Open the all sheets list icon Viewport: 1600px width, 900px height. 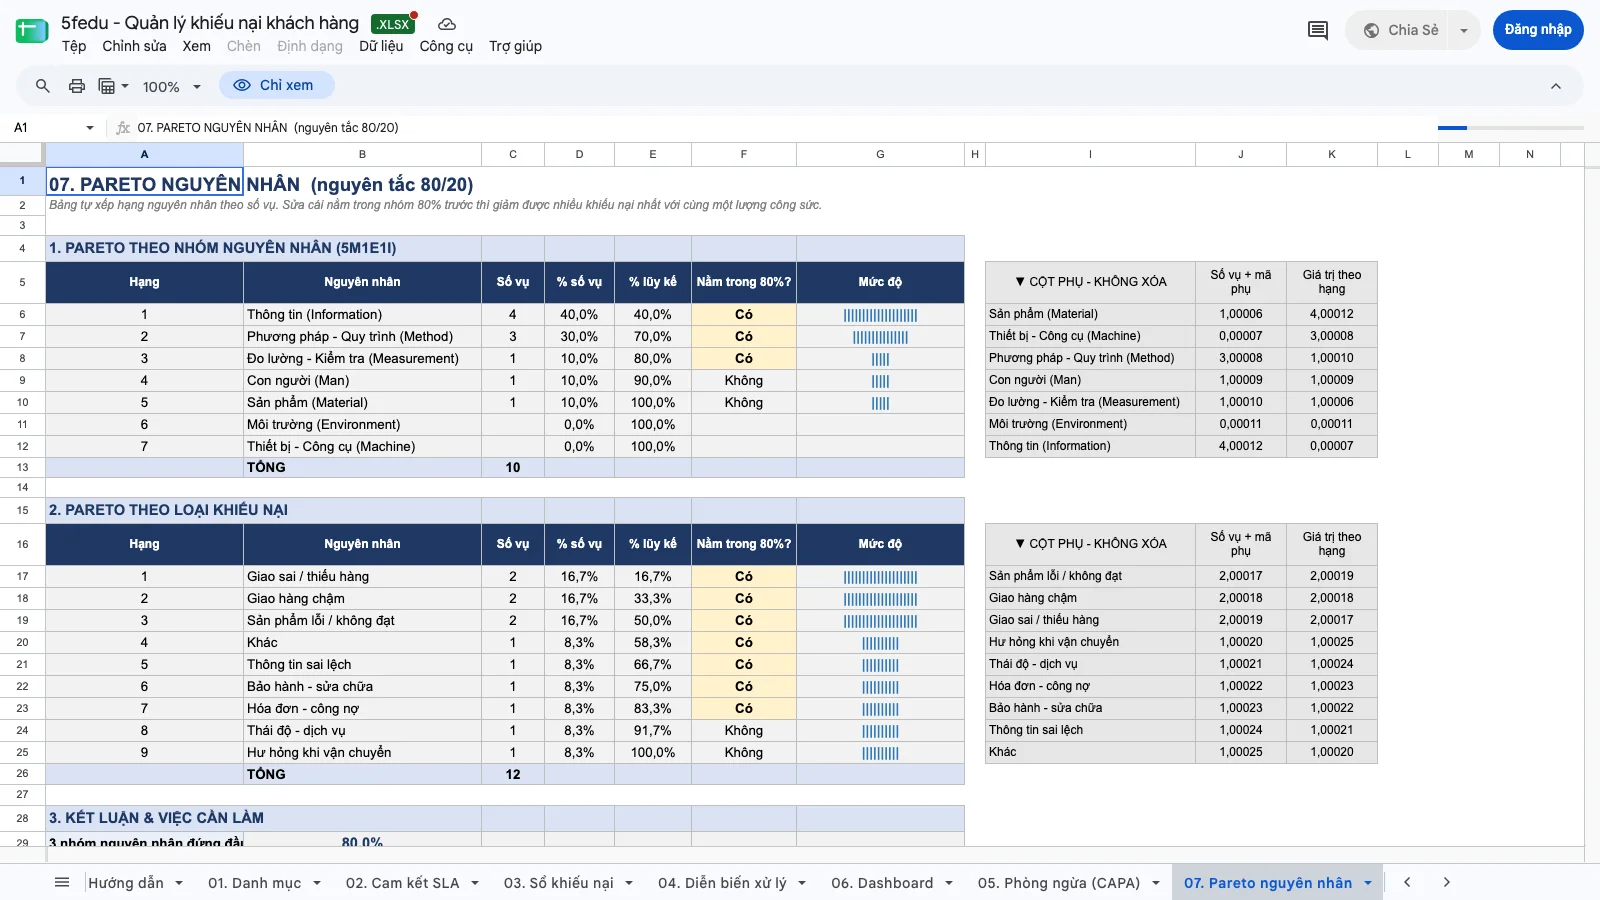(62, 882)
